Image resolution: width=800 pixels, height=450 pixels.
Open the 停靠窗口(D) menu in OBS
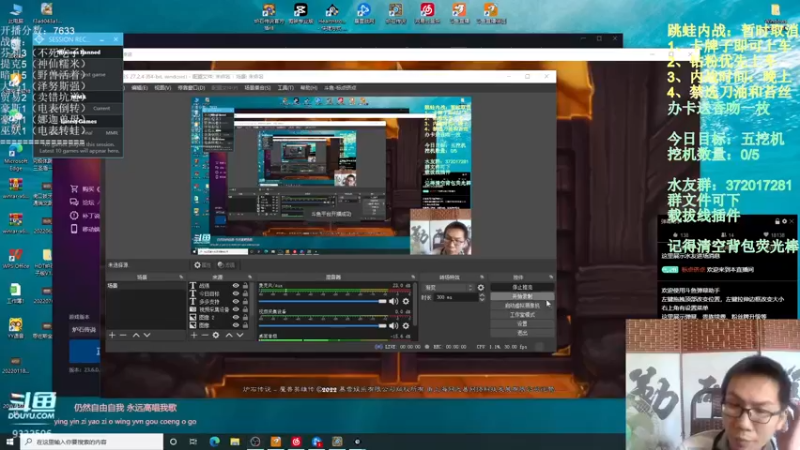191,88
